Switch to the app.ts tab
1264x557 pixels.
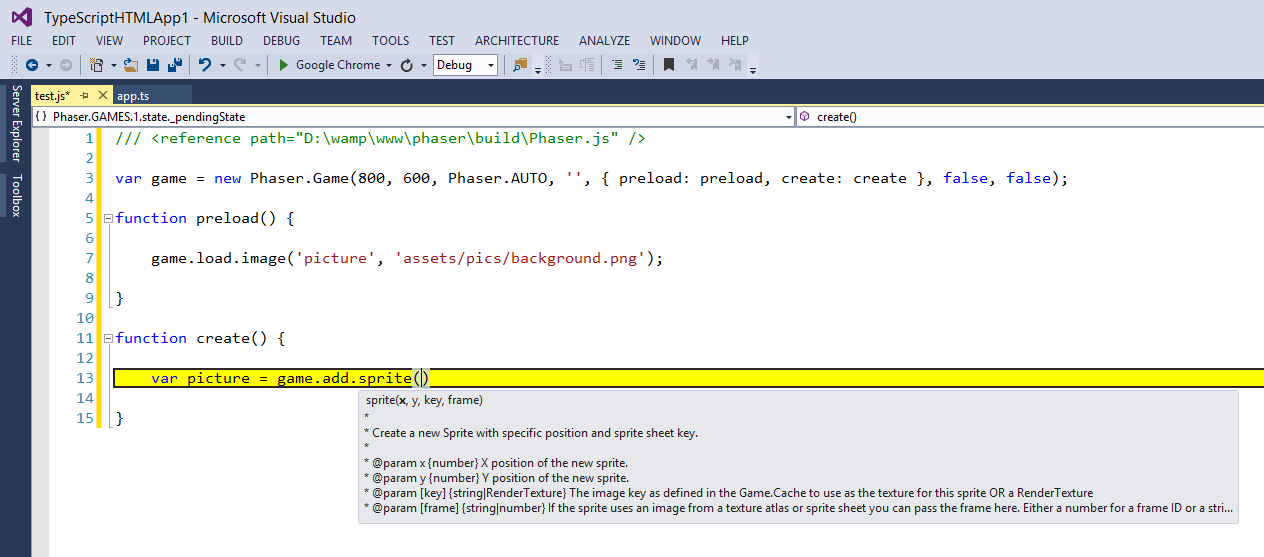pos(133,96)
